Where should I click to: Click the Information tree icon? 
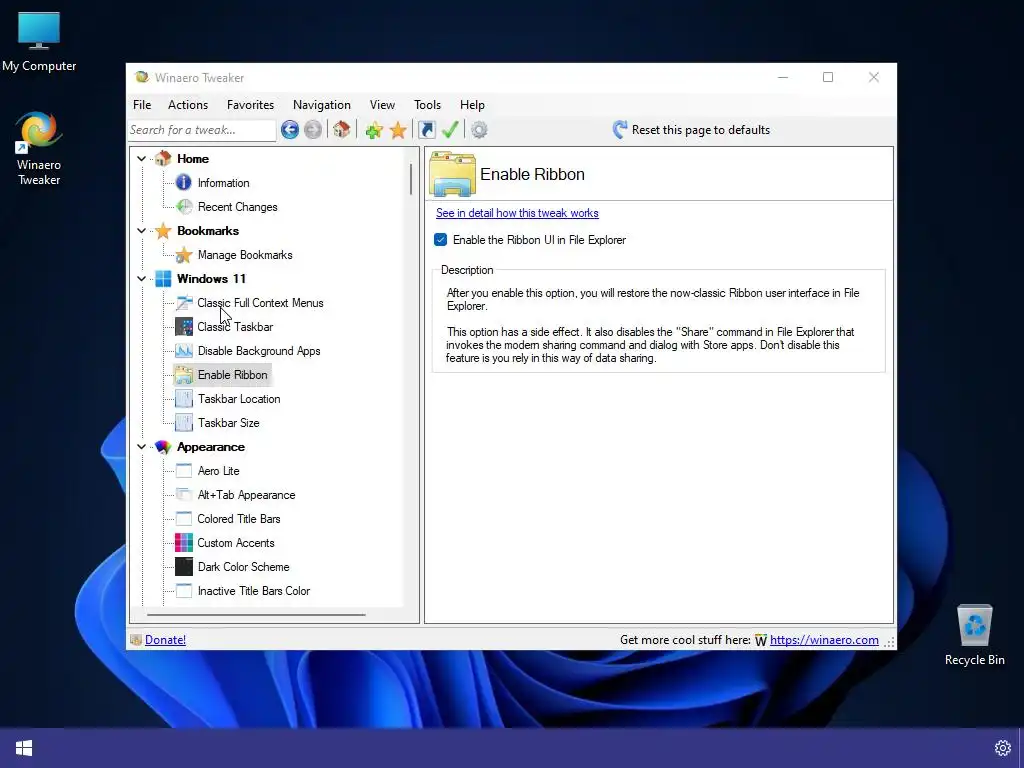click(184, 183)
